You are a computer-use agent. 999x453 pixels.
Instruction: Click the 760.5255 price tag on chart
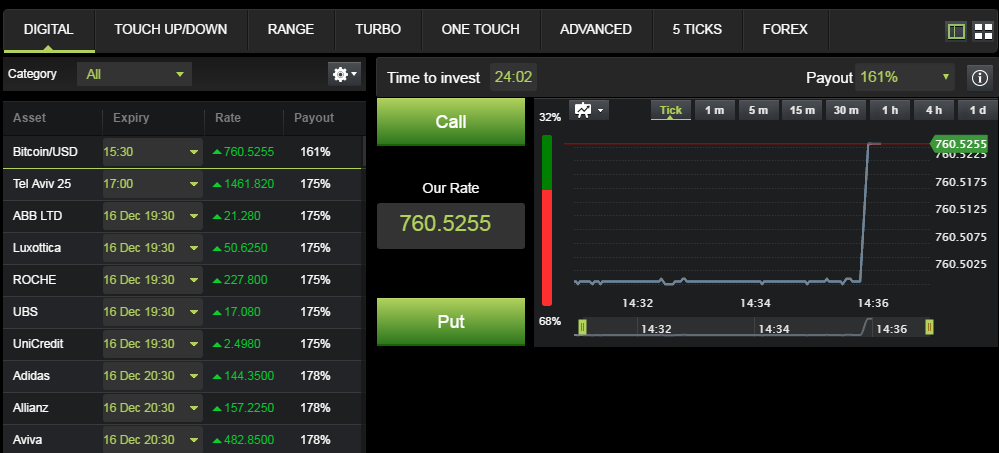(x=959, y=144)
